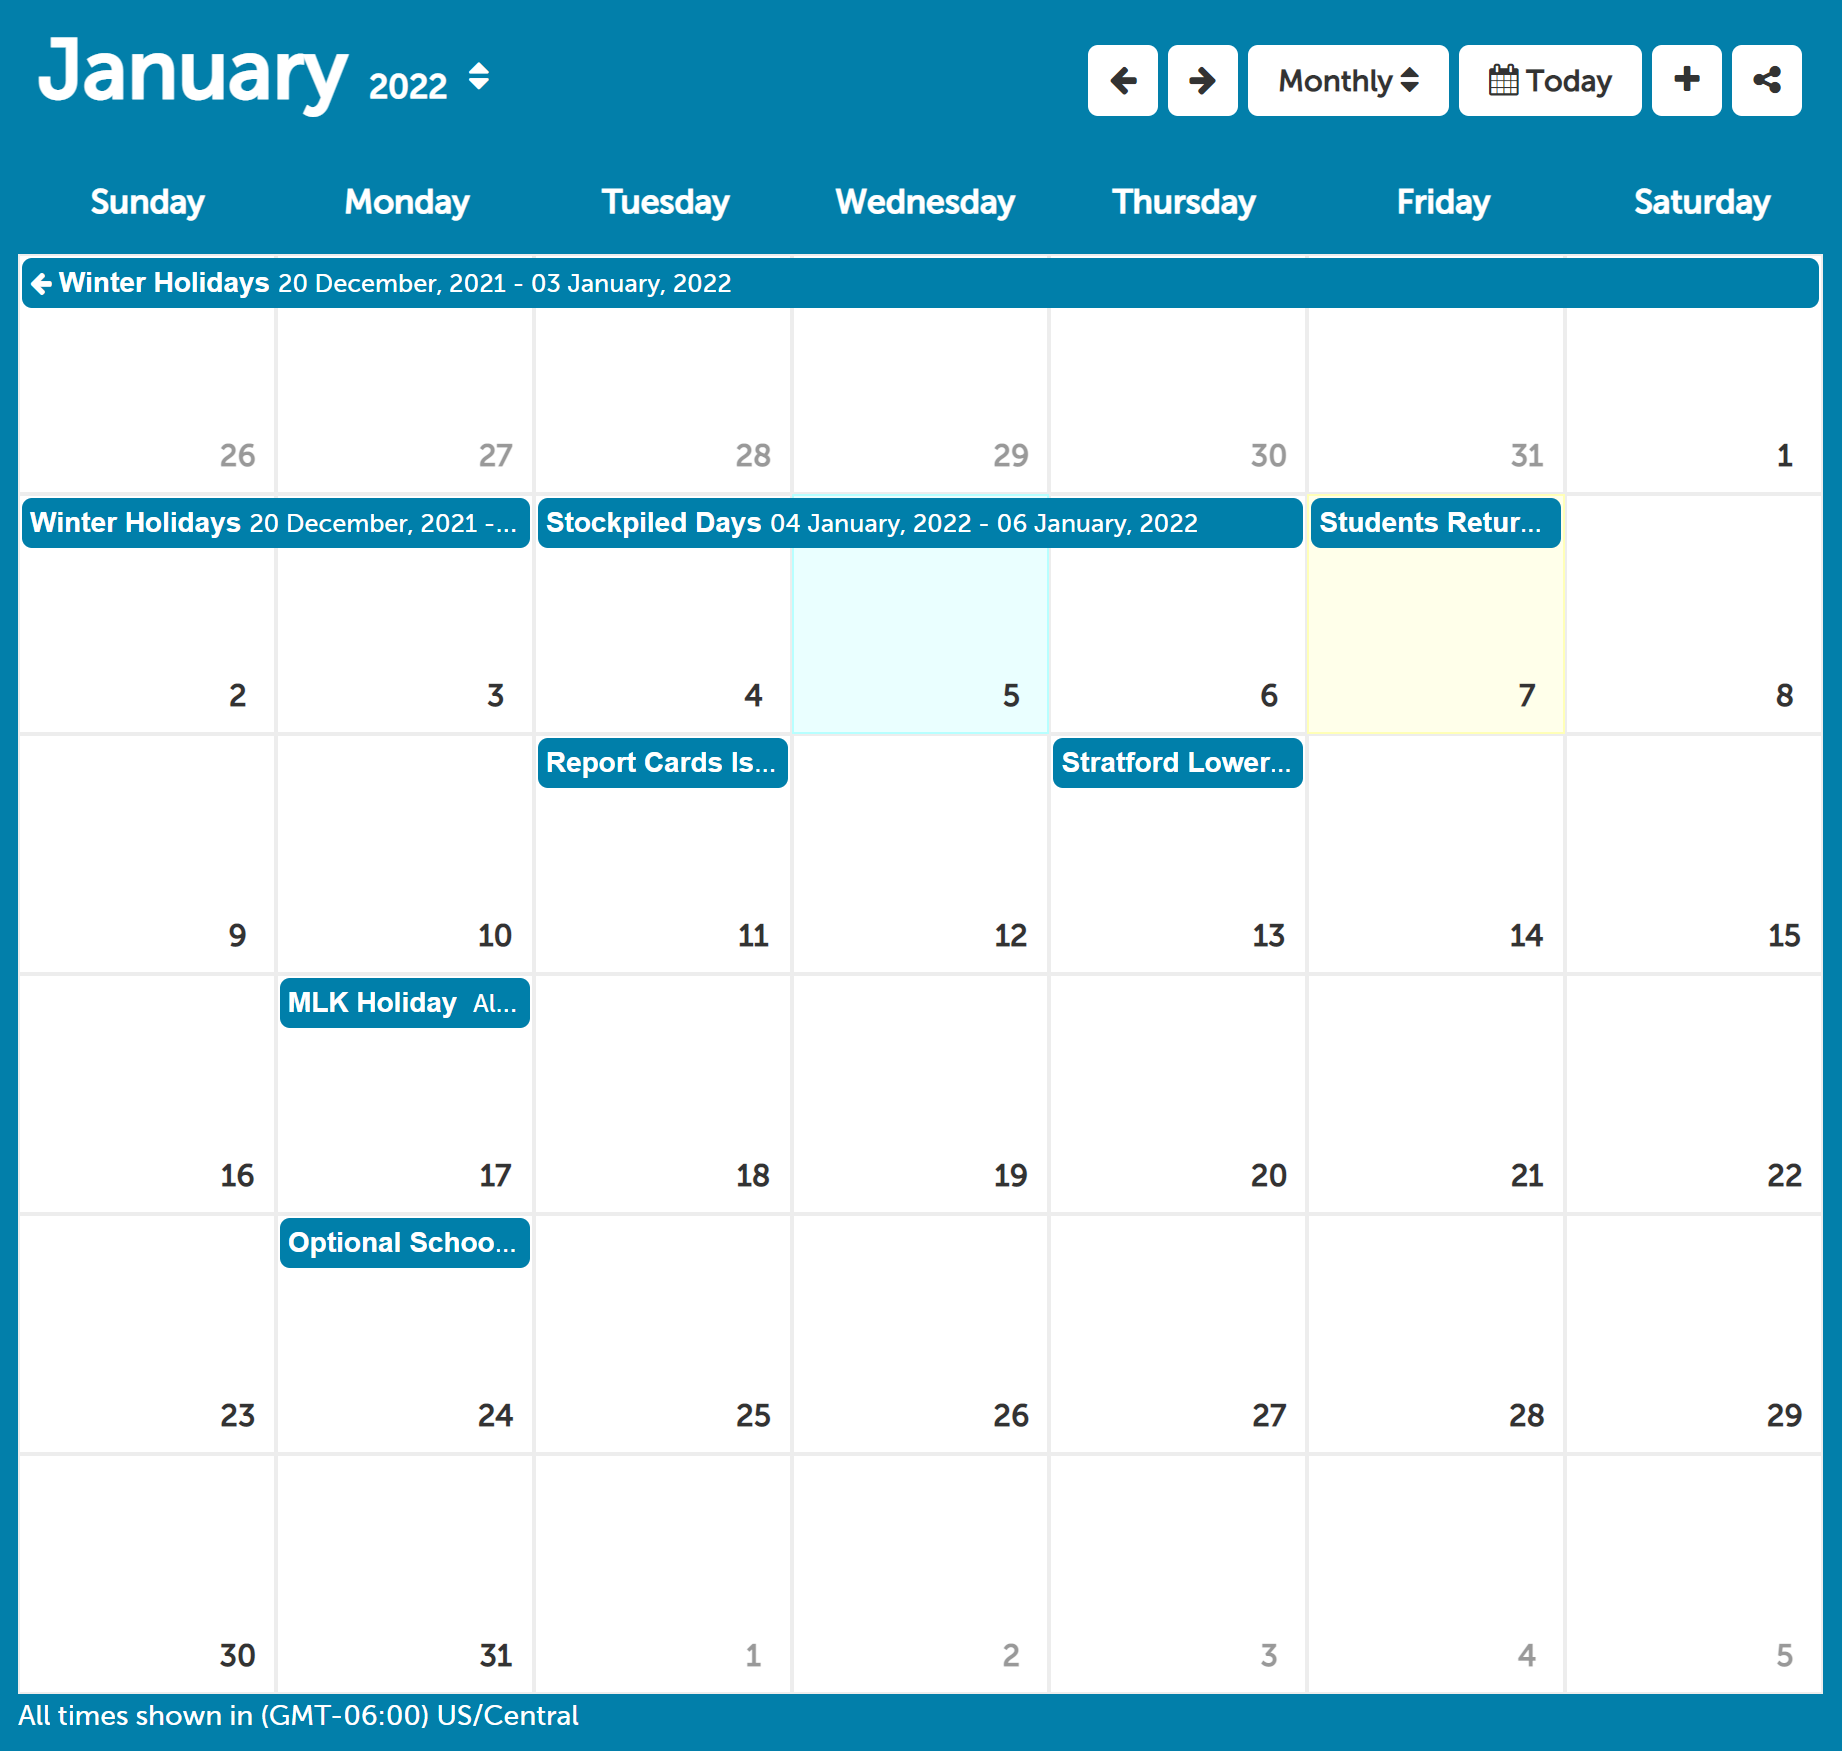Click the US/Central timezone notice
Screen dimensions: 1842x1751
[298, 1716]
